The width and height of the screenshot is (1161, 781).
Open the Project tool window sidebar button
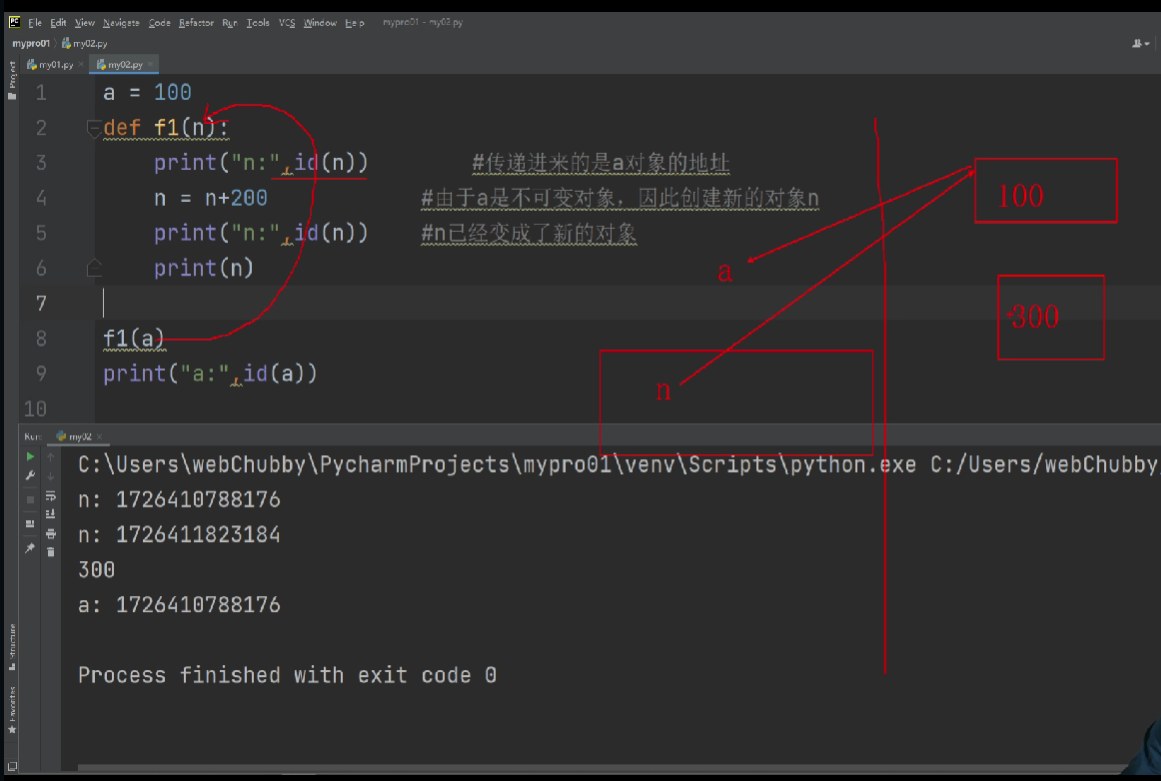12,81
